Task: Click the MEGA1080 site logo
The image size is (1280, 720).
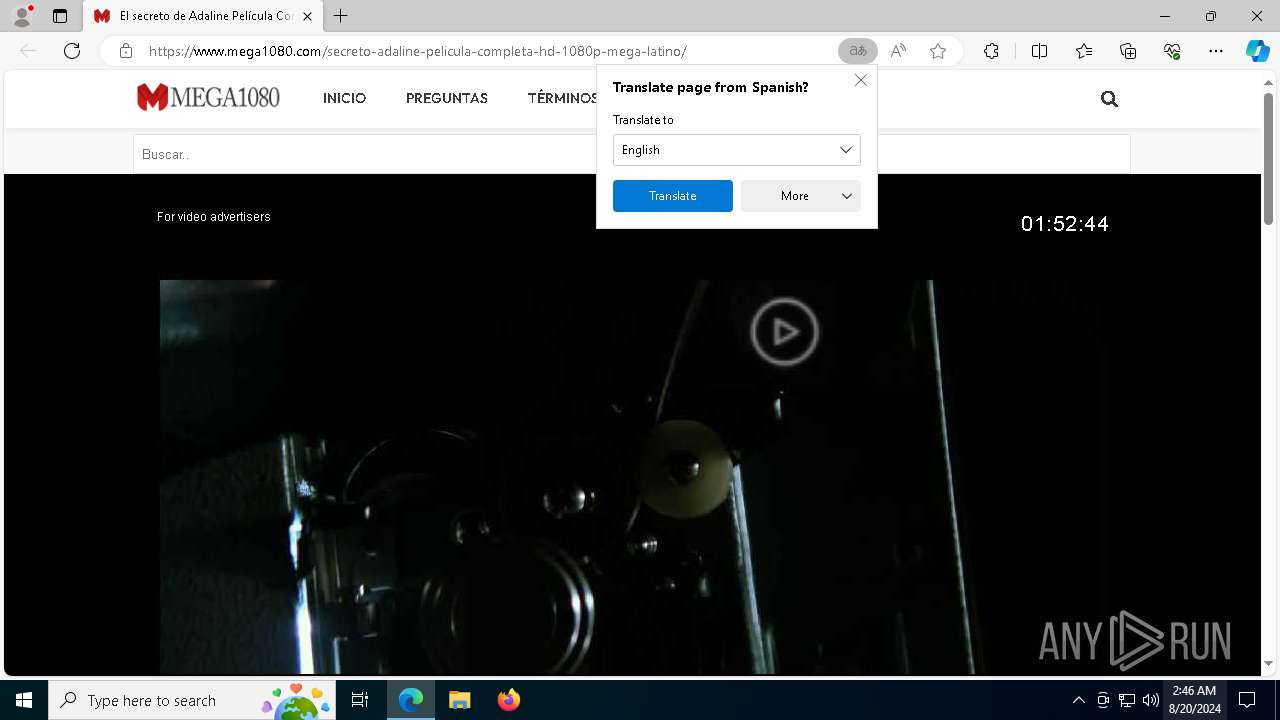Action: 208,97
